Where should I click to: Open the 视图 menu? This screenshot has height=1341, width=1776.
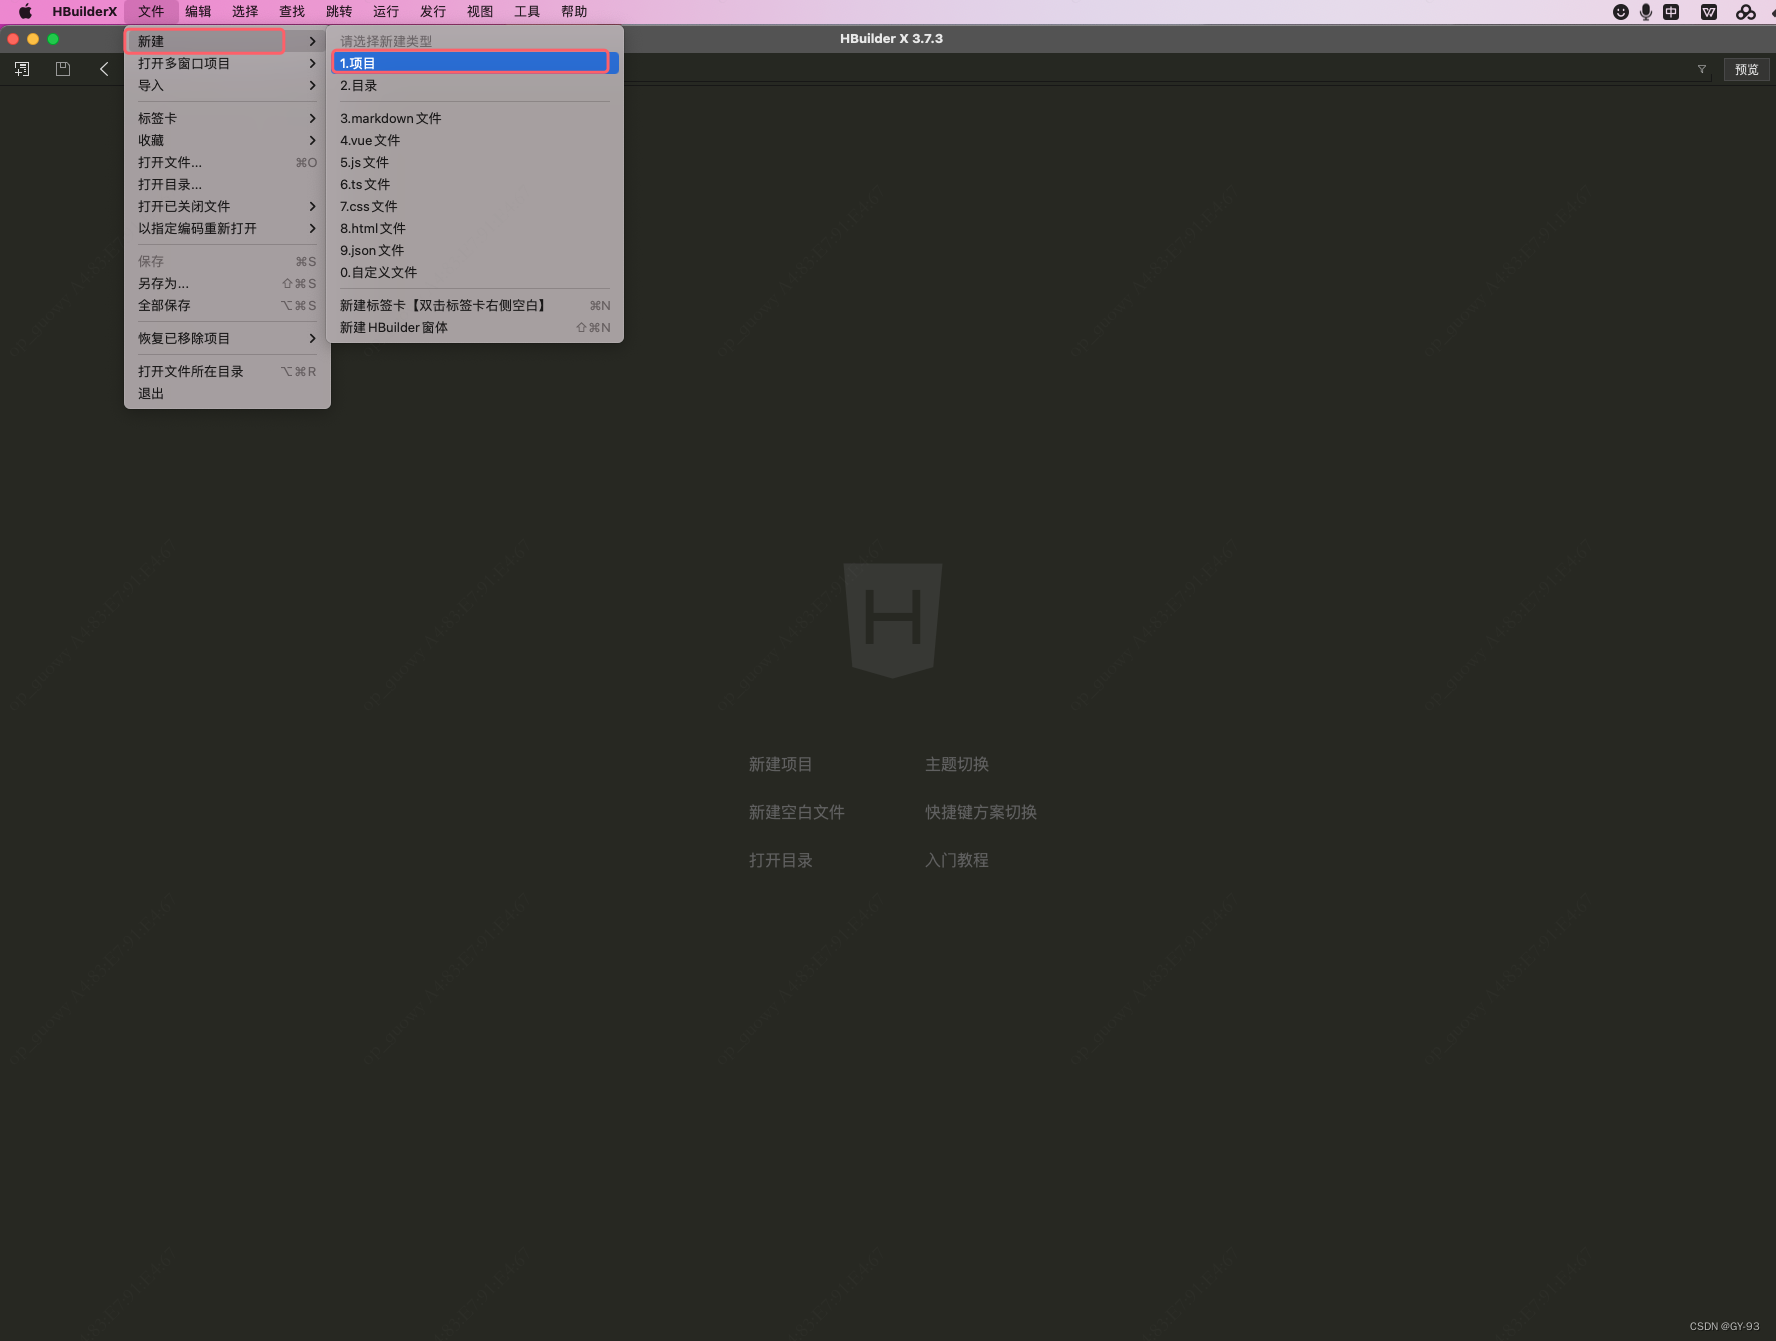tap(480, 12)
